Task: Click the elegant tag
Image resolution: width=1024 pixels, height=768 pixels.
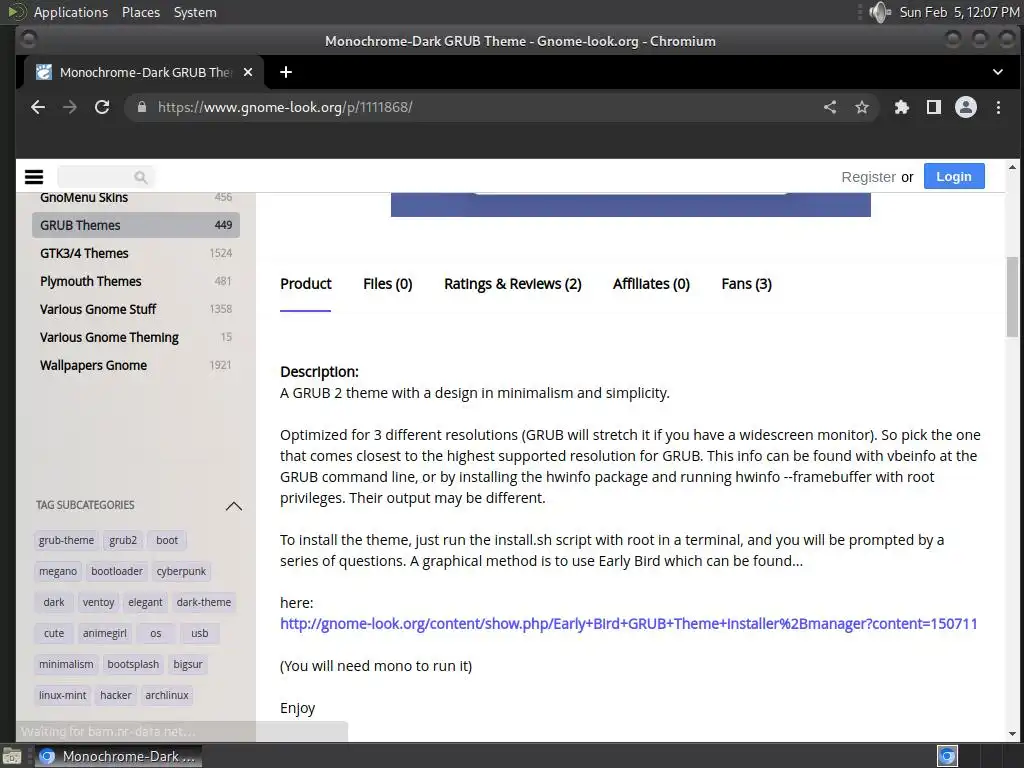Action: click(145, 602)
